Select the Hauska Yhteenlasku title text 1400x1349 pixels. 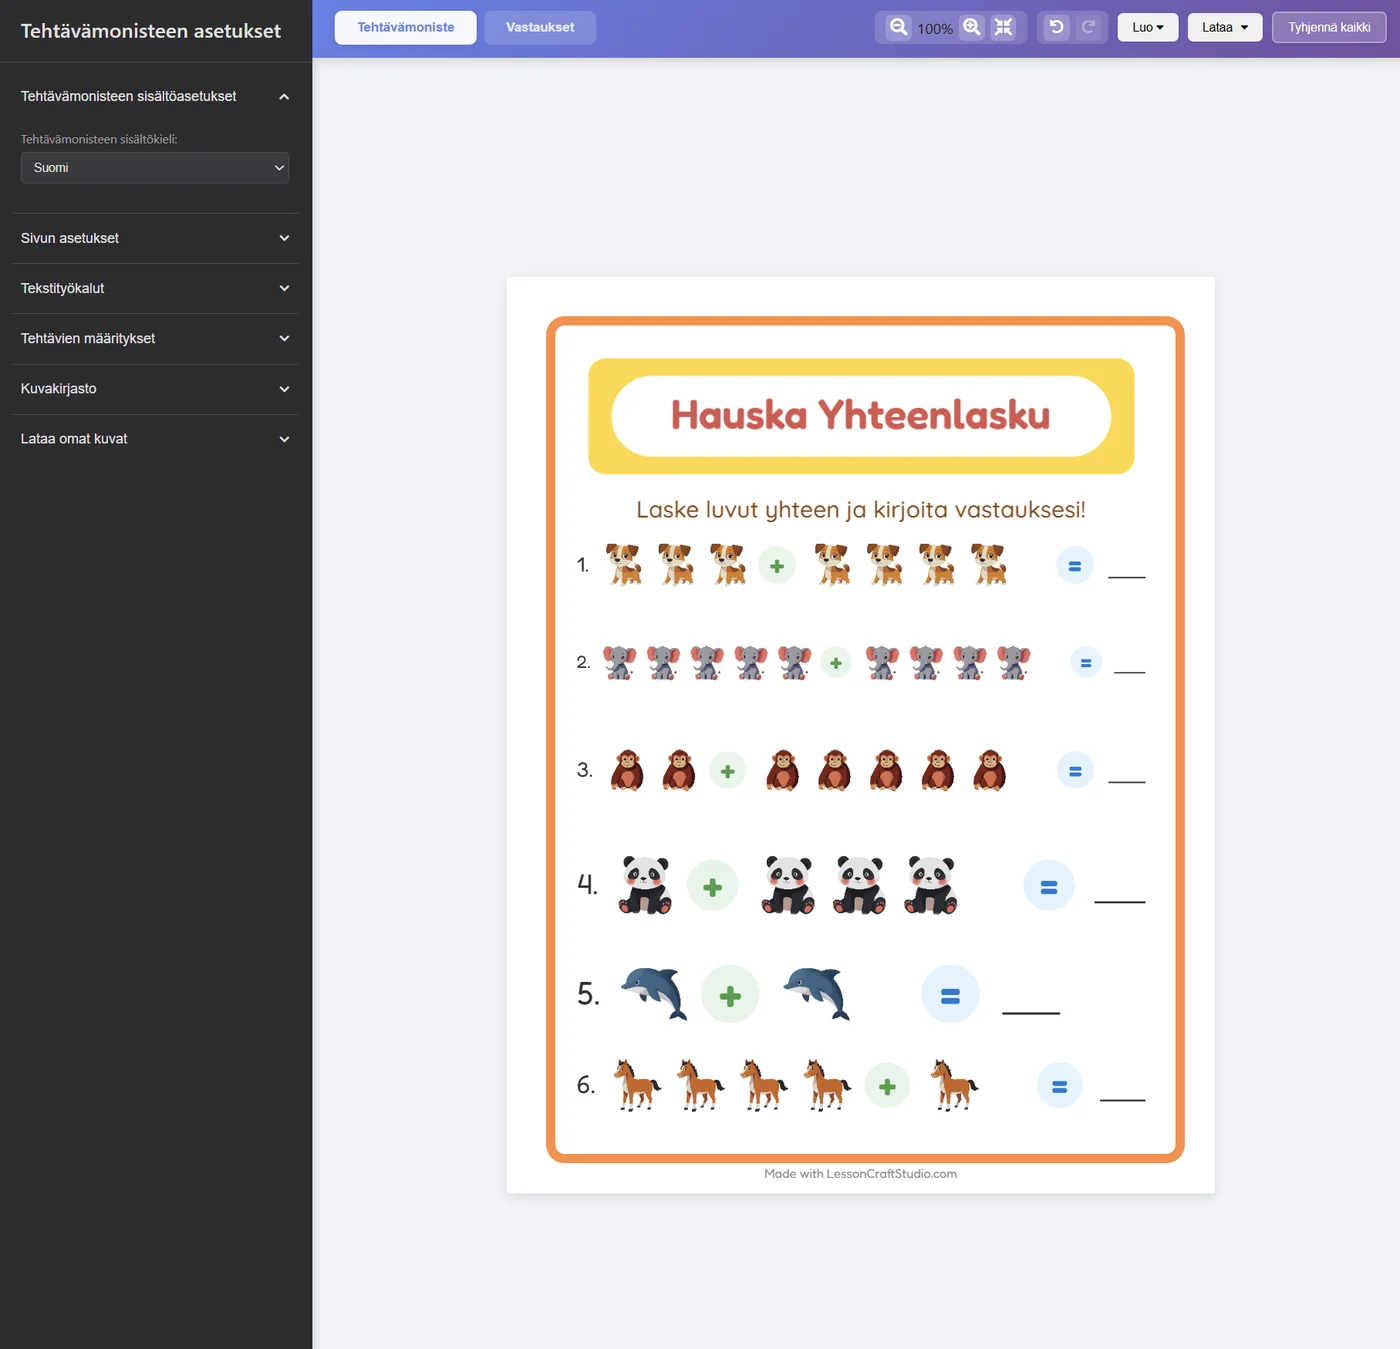coord(861,415)
